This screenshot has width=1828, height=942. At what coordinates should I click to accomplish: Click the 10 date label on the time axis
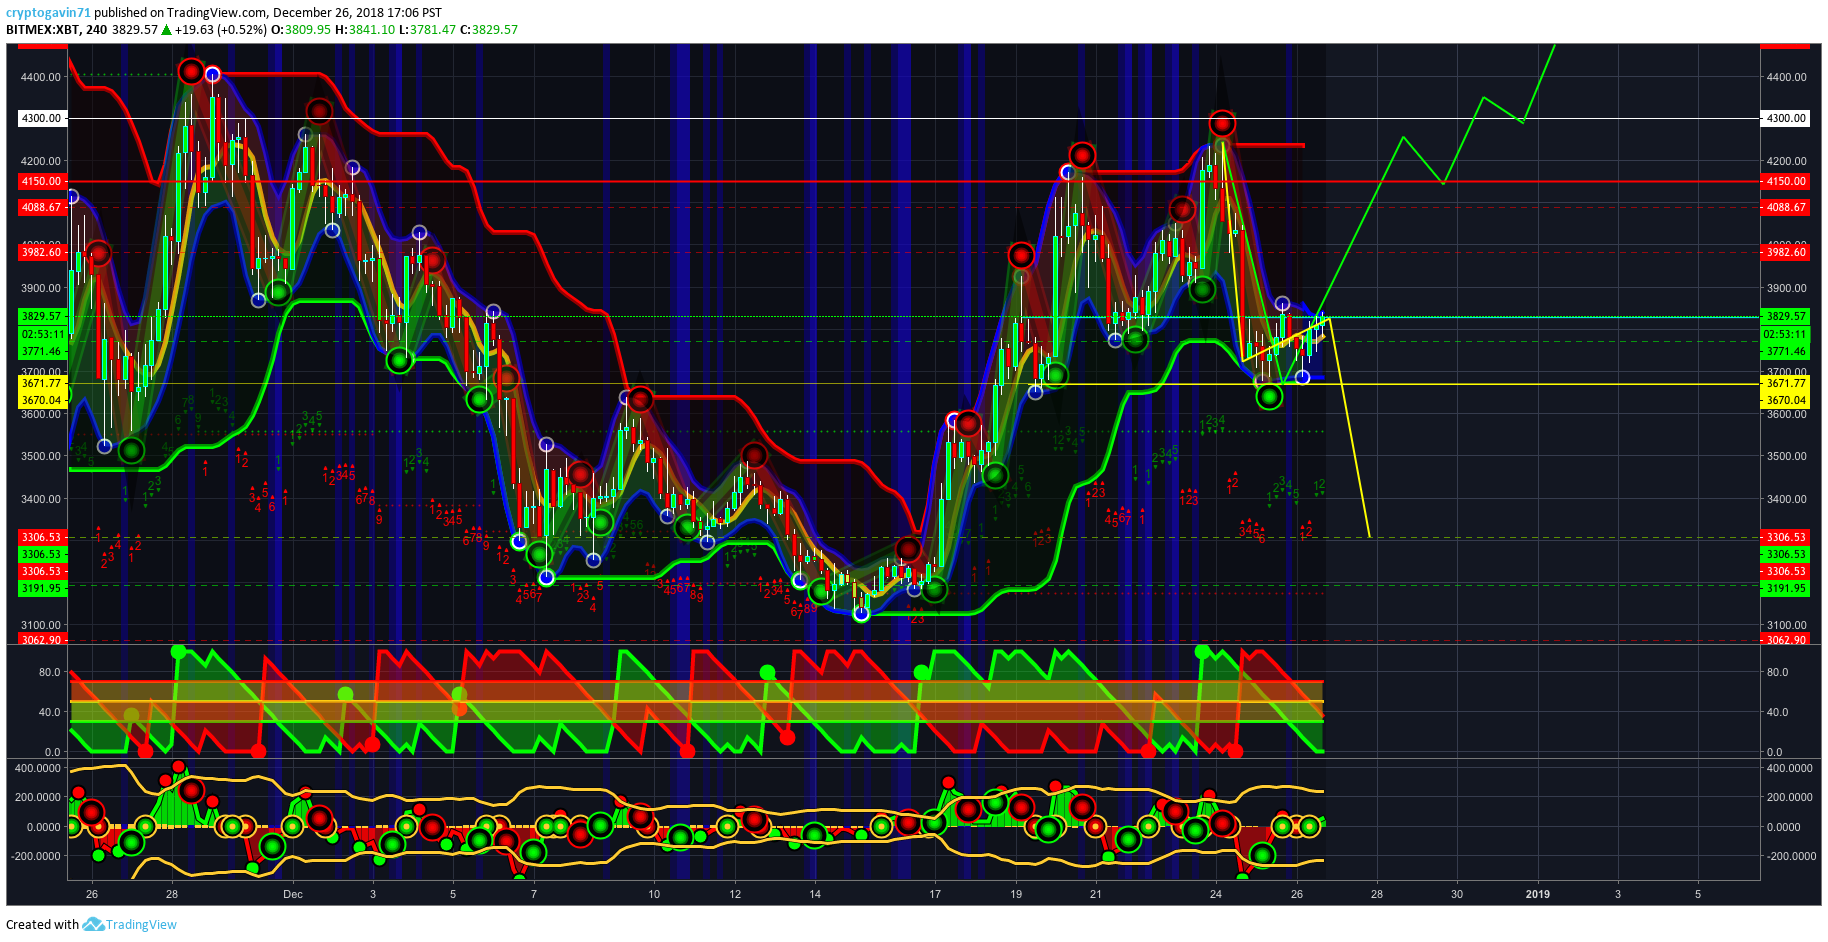(x=654, y=894)
